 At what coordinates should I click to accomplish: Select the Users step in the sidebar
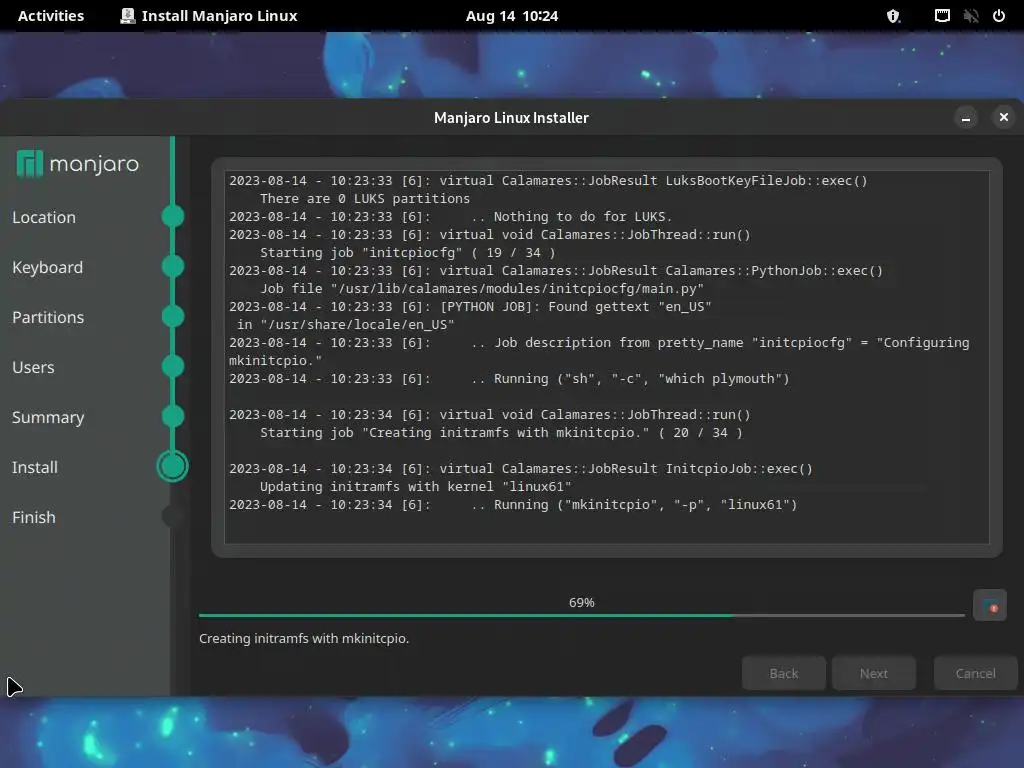pos(33,367)
